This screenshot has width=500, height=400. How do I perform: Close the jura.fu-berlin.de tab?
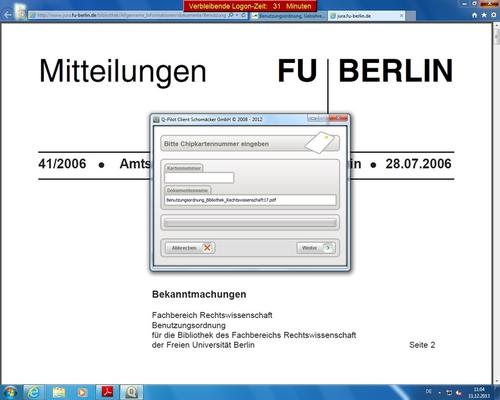click(401, 16)
